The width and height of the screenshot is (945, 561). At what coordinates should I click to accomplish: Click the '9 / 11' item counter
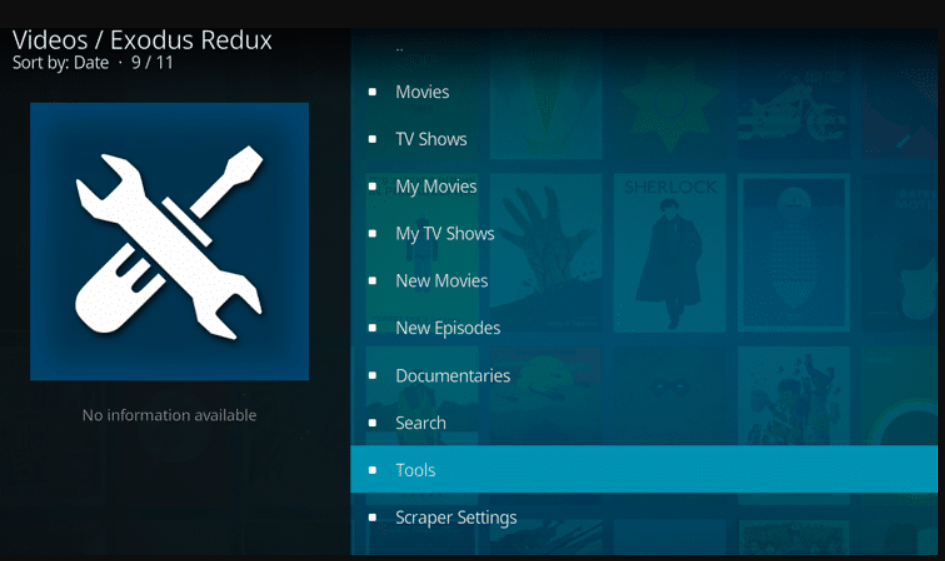click(x=152, y=63)
